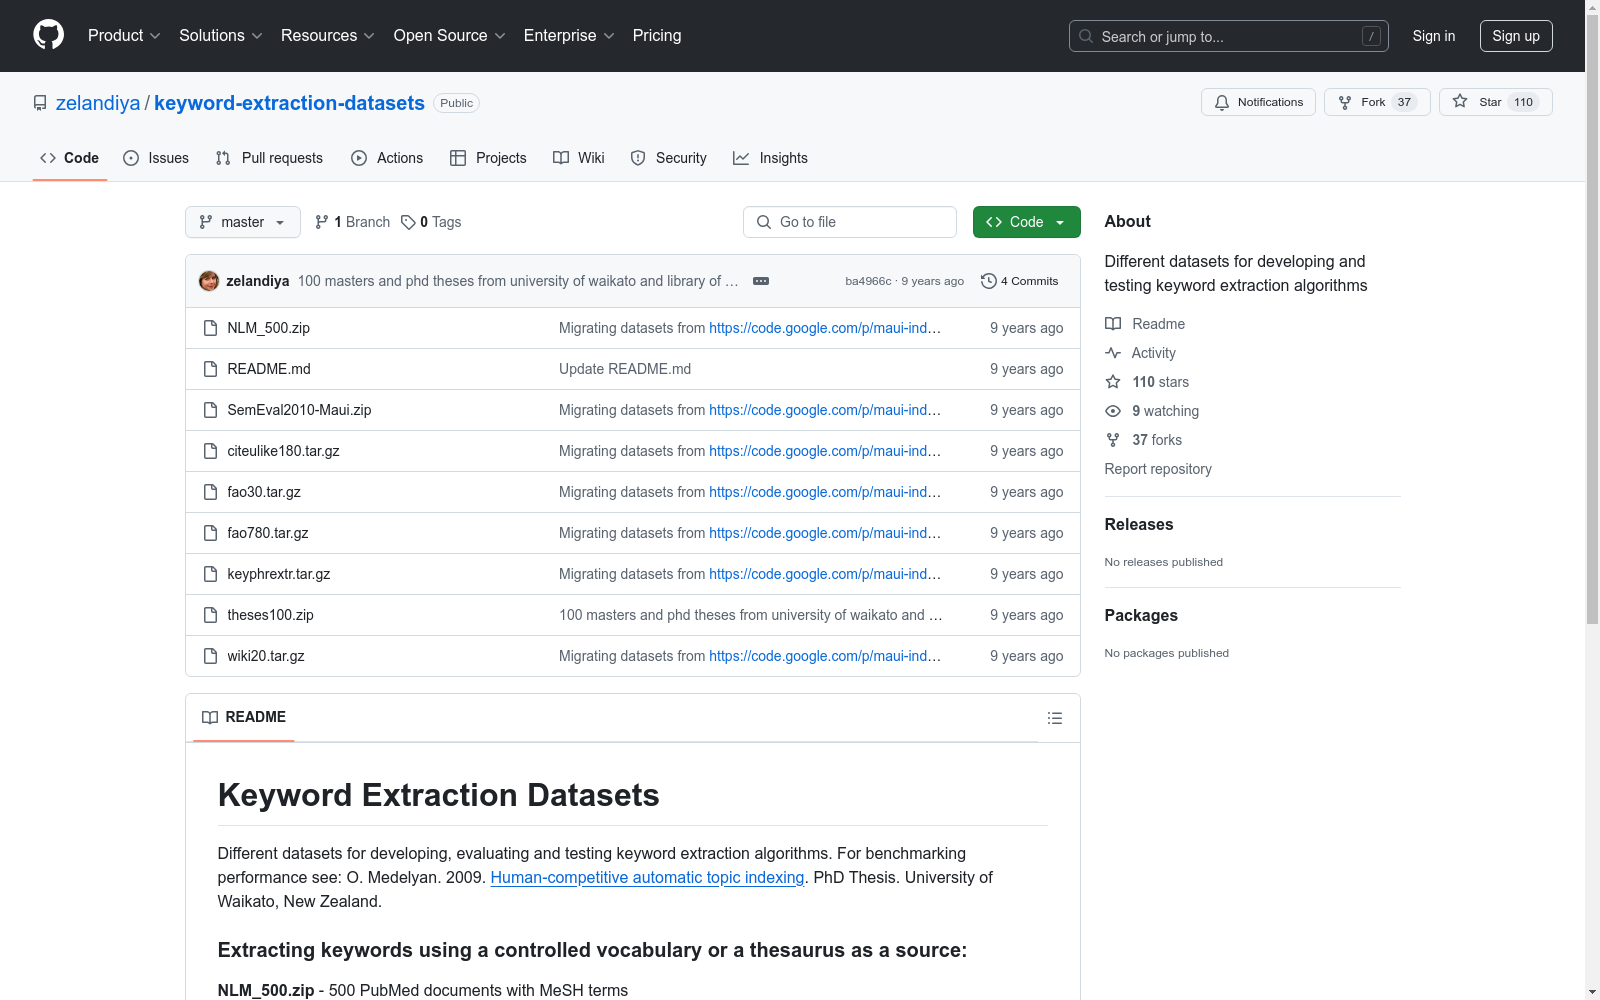1600x1000 pixels.
Task: Click the star icon in About stars row
Action: pos(1113,382)
